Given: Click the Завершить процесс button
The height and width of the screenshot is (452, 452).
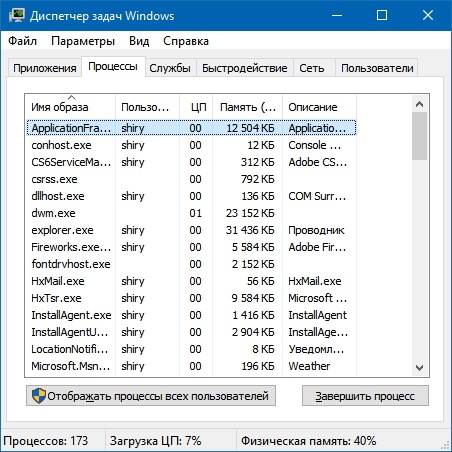Looking at the screenshot, I should (x=365, y=396).
